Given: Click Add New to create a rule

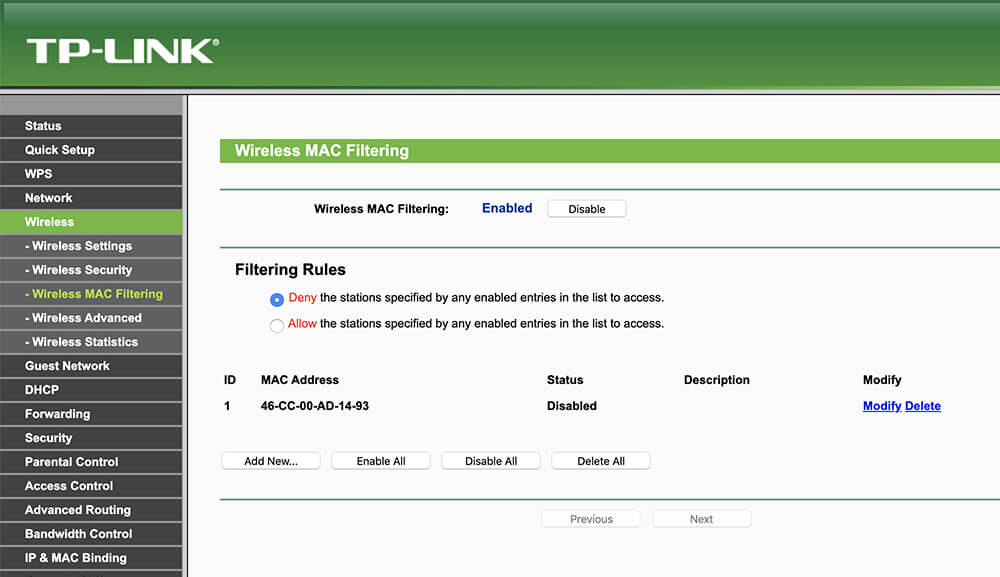Looking at the screenshot, I should [x=270, y=460].
